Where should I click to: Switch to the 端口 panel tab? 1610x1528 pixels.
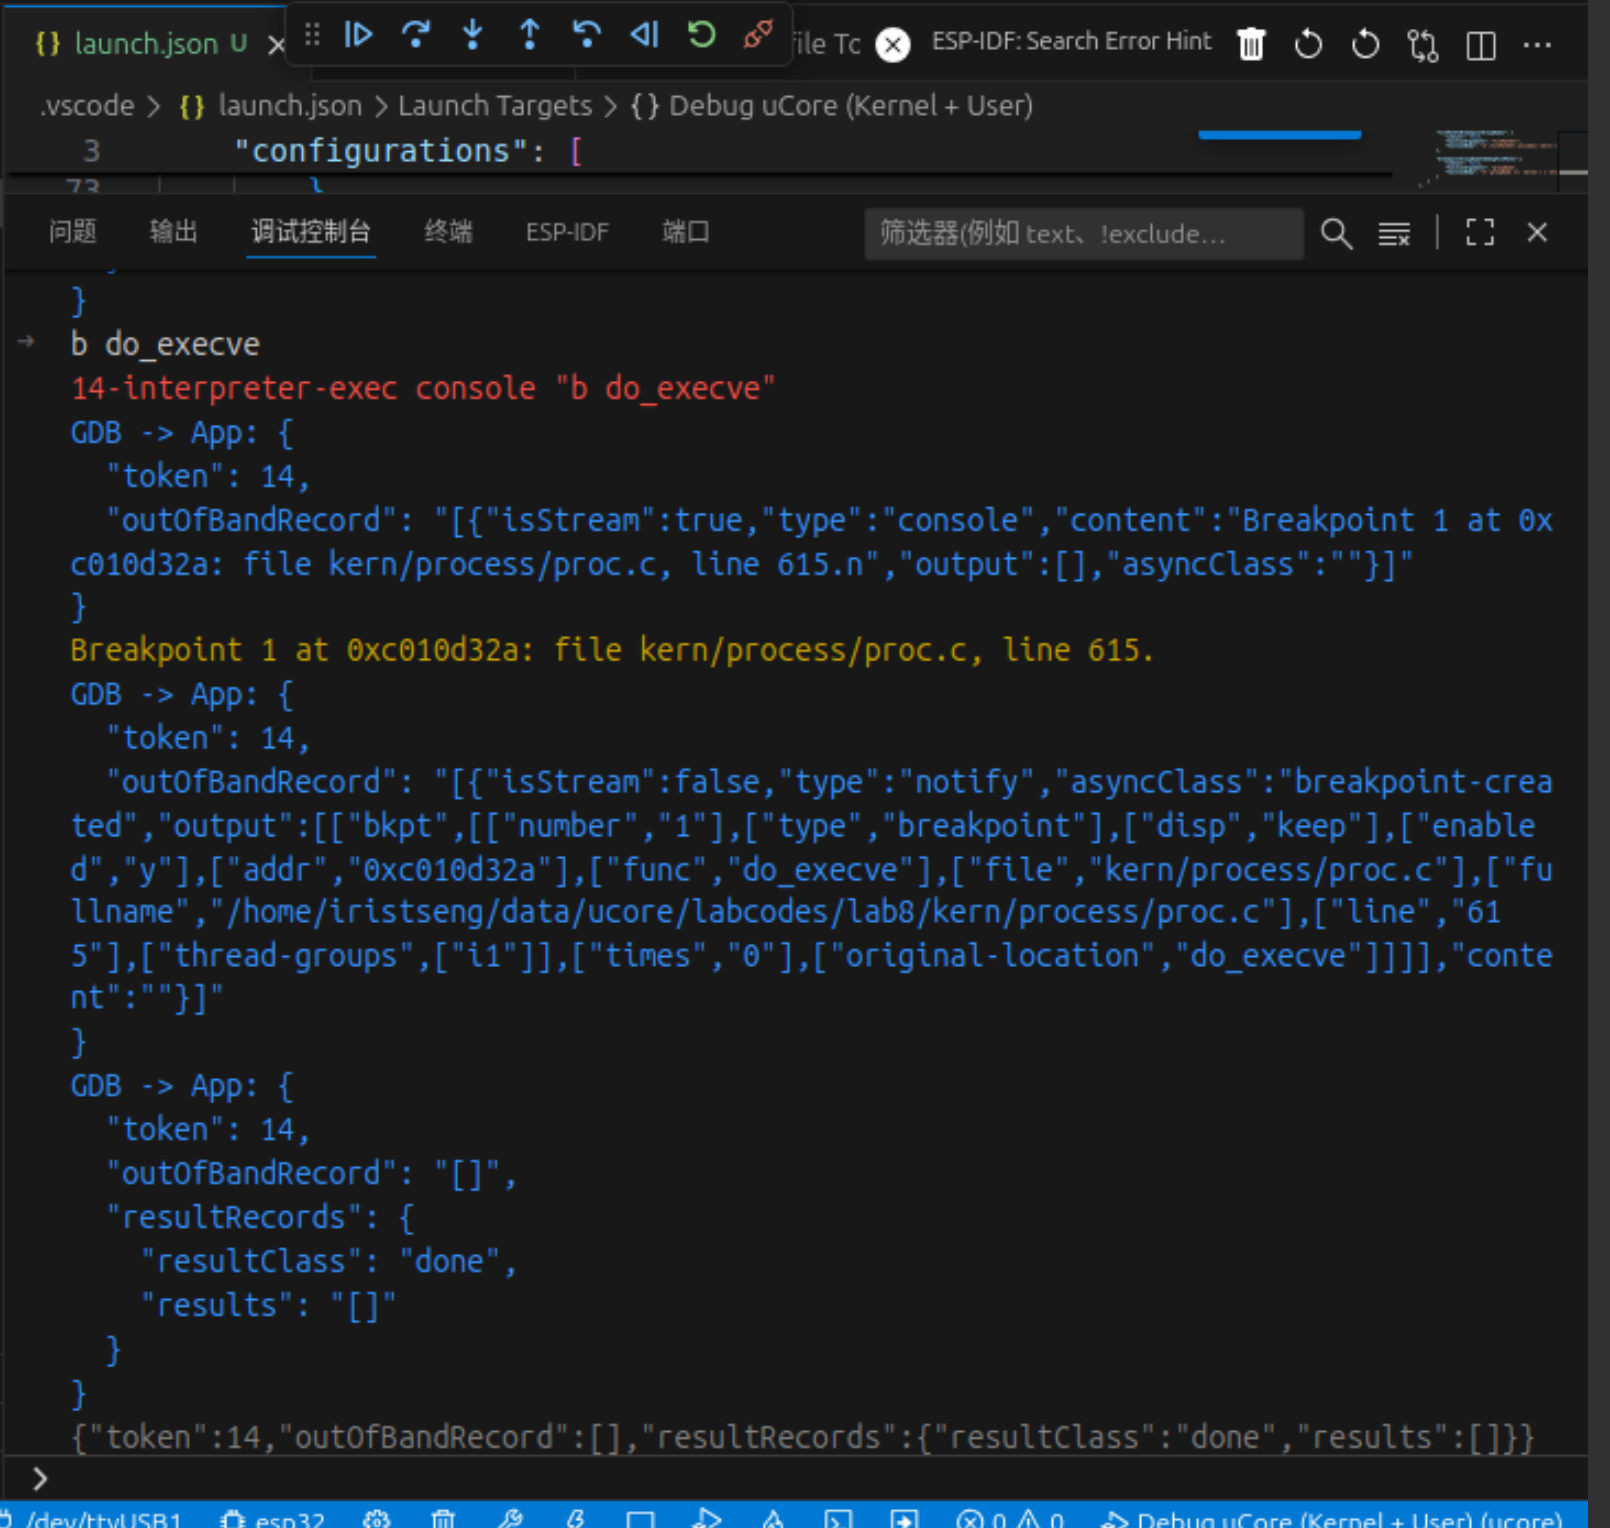tap(686, 232)
